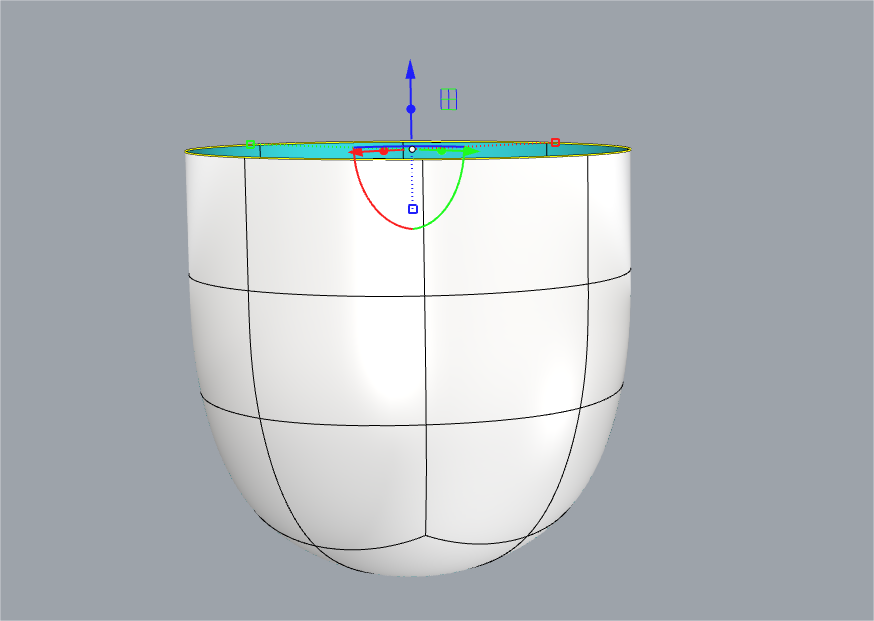
Task: Click the red rotation arc
Action: click(x=372, y=203)
